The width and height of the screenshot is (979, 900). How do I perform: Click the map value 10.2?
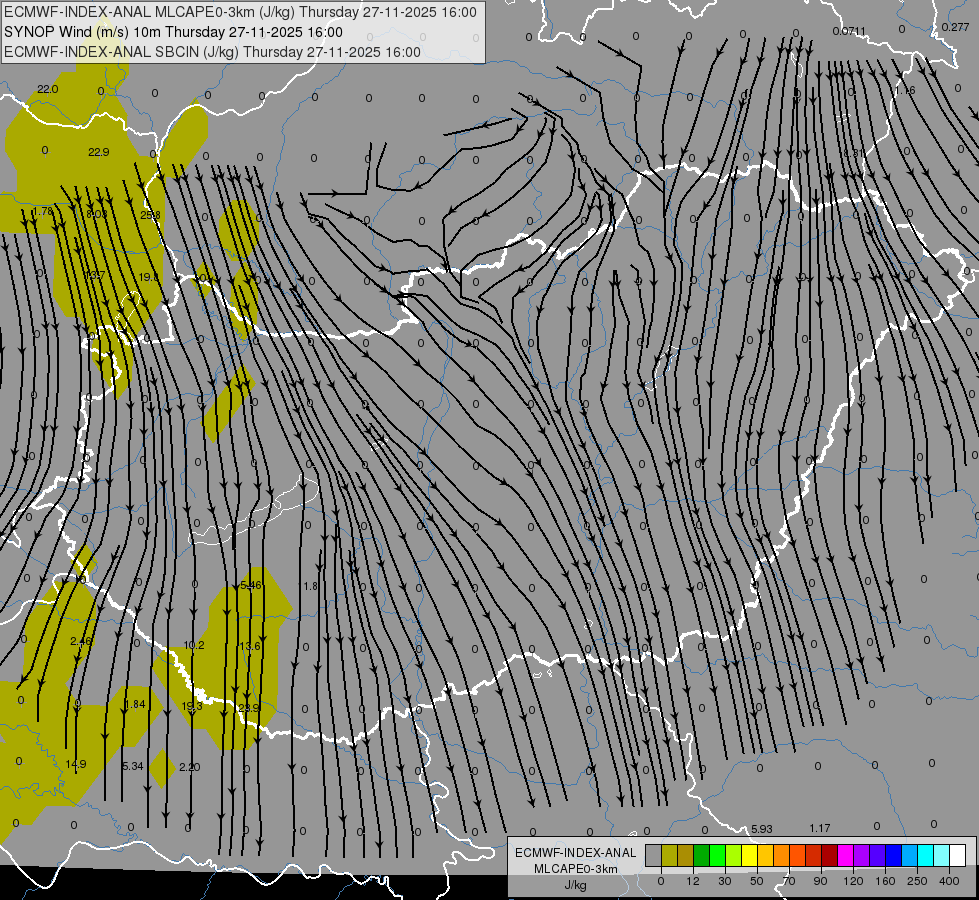point(194,645)
